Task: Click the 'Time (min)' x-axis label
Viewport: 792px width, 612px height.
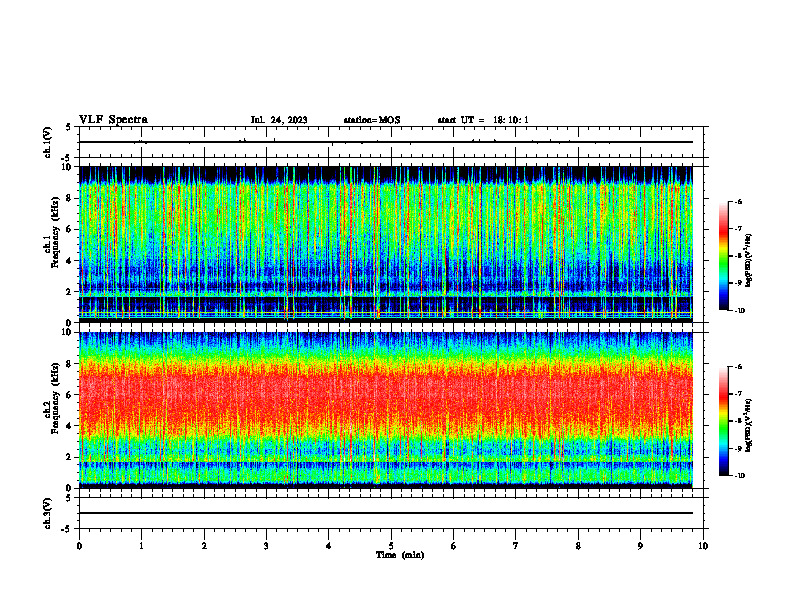Action: 400,555
